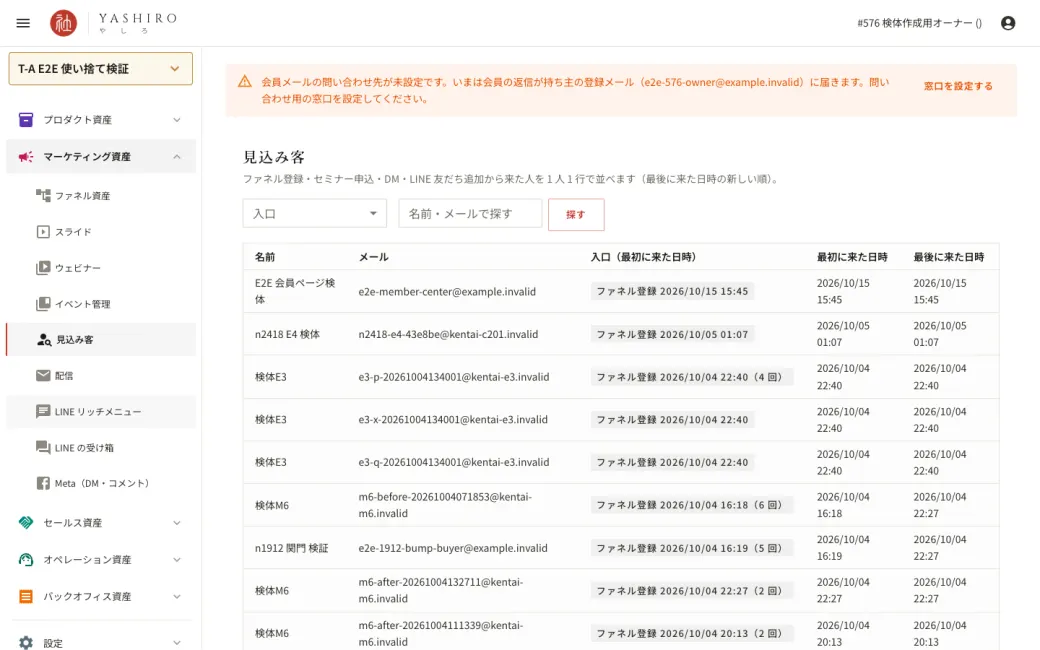Click the #576 検体作成用オーナー account label

[x=919, y=23]
